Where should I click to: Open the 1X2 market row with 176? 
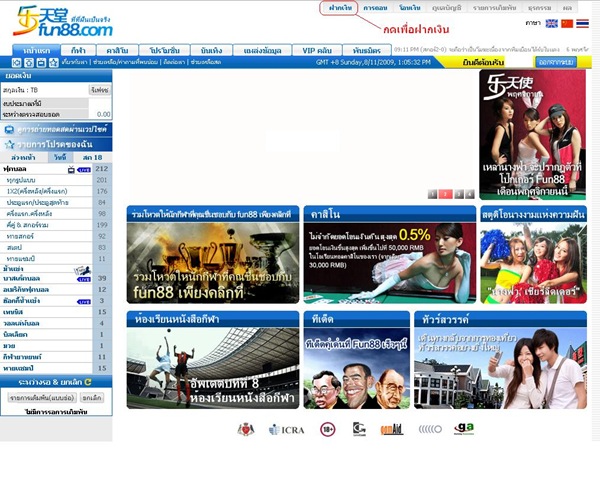(56, 191)
